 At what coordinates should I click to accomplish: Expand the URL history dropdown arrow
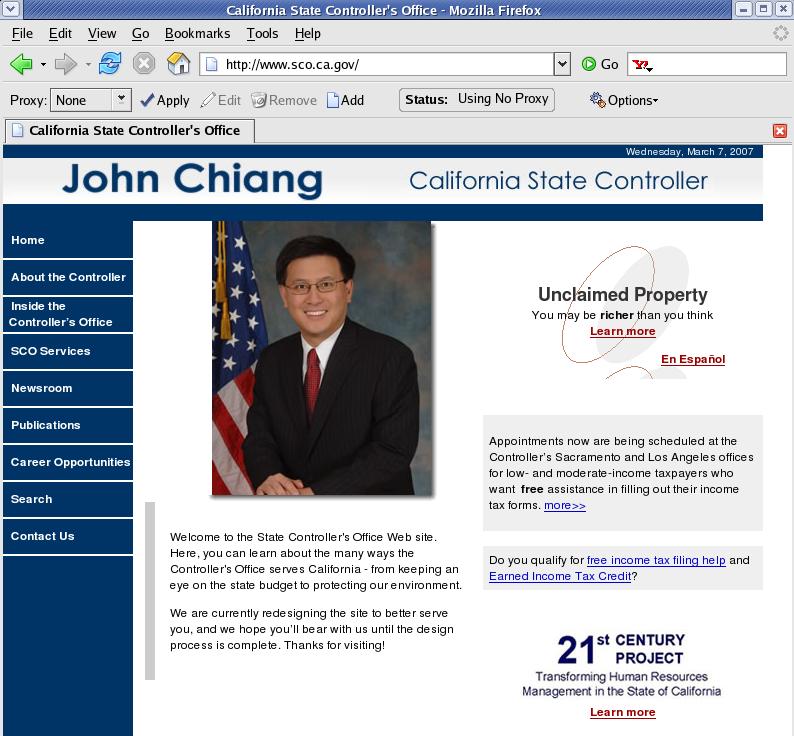click(x=561, y=64)
